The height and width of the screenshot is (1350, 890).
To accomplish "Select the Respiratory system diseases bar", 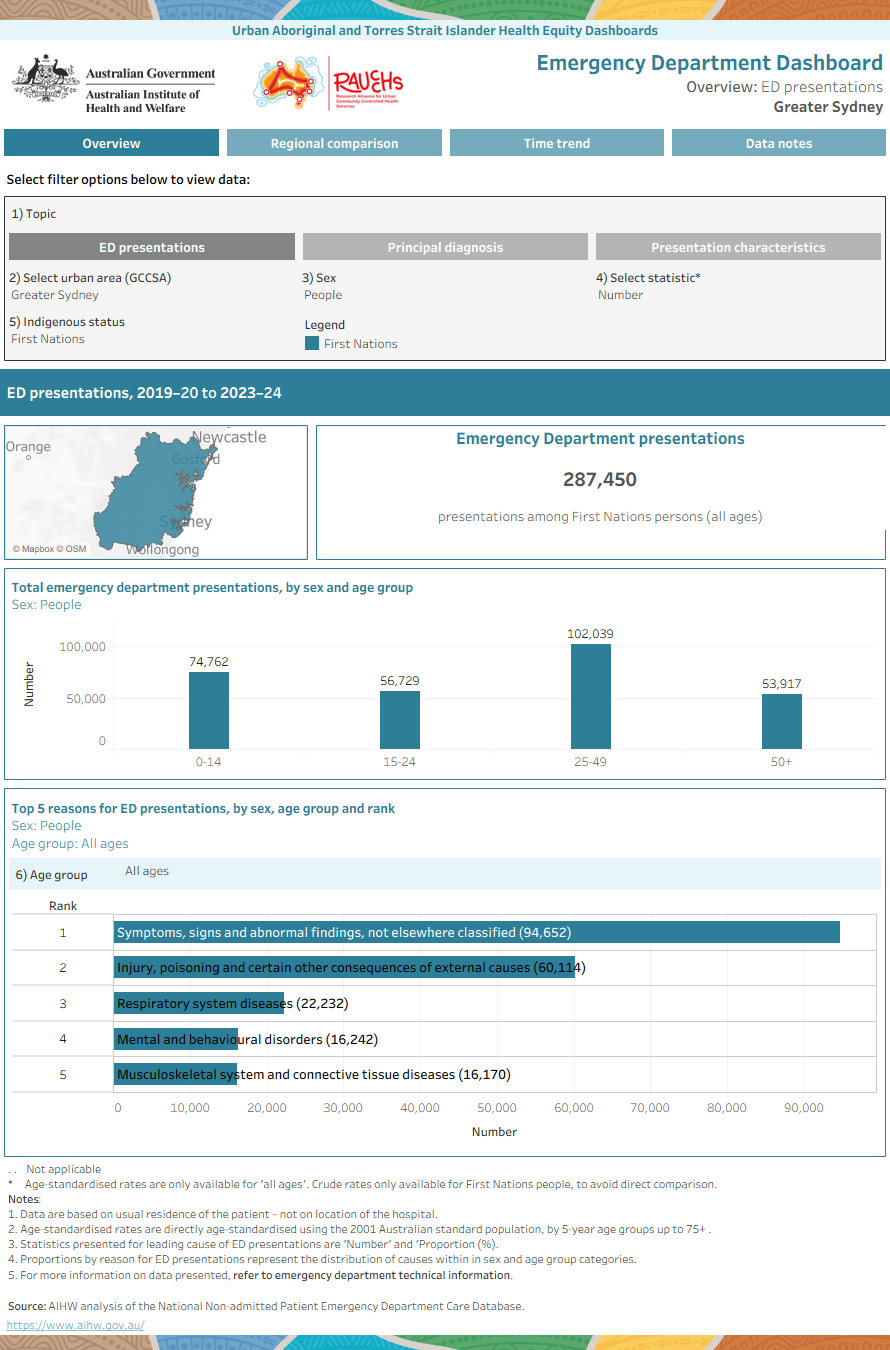I will (199, 1003).
